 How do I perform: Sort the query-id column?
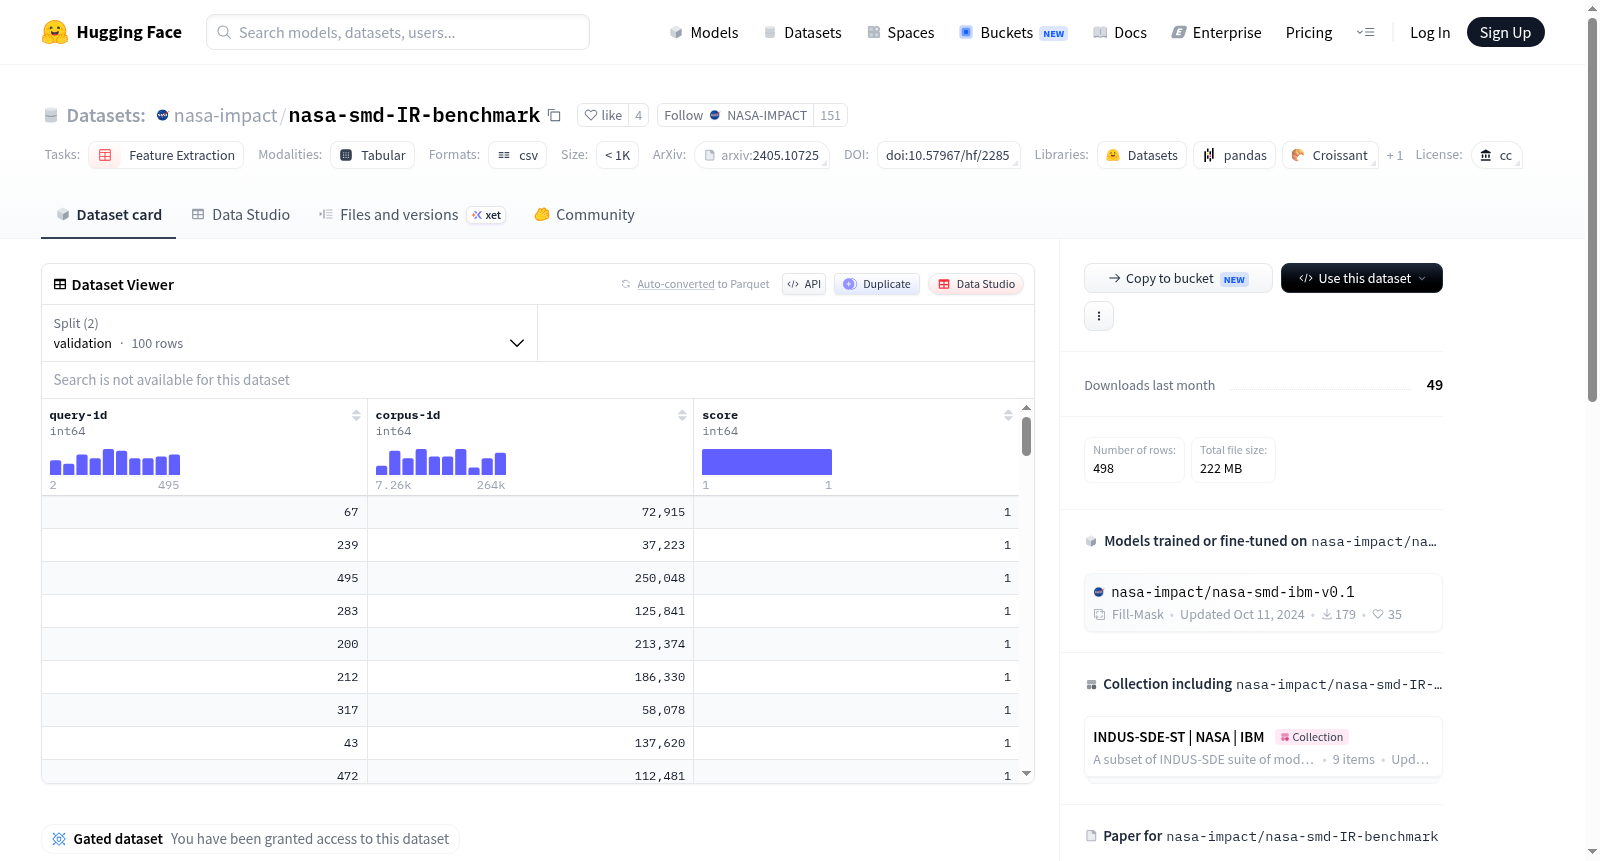click(356, 415)
